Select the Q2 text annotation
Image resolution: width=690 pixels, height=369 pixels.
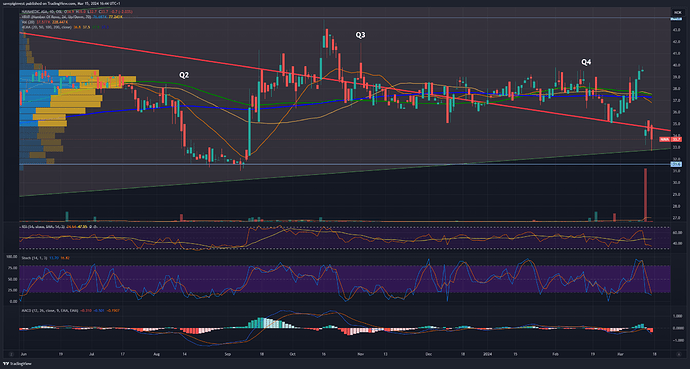coord(184,75)
